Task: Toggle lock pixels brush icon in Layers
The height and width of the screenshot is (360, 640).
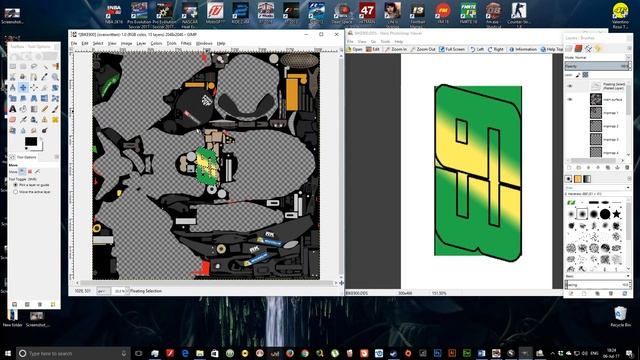Action: click(578, 75)
